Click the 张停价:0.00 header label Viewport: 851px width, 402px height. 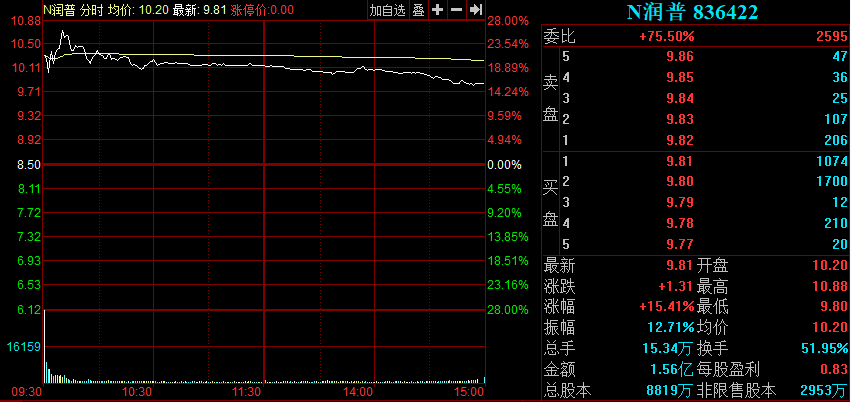tap(262, 9)
